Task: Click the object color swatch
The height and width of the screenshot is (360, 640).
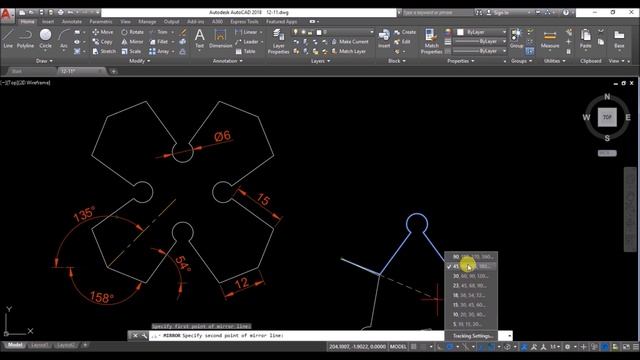Action: click(460, 32)
